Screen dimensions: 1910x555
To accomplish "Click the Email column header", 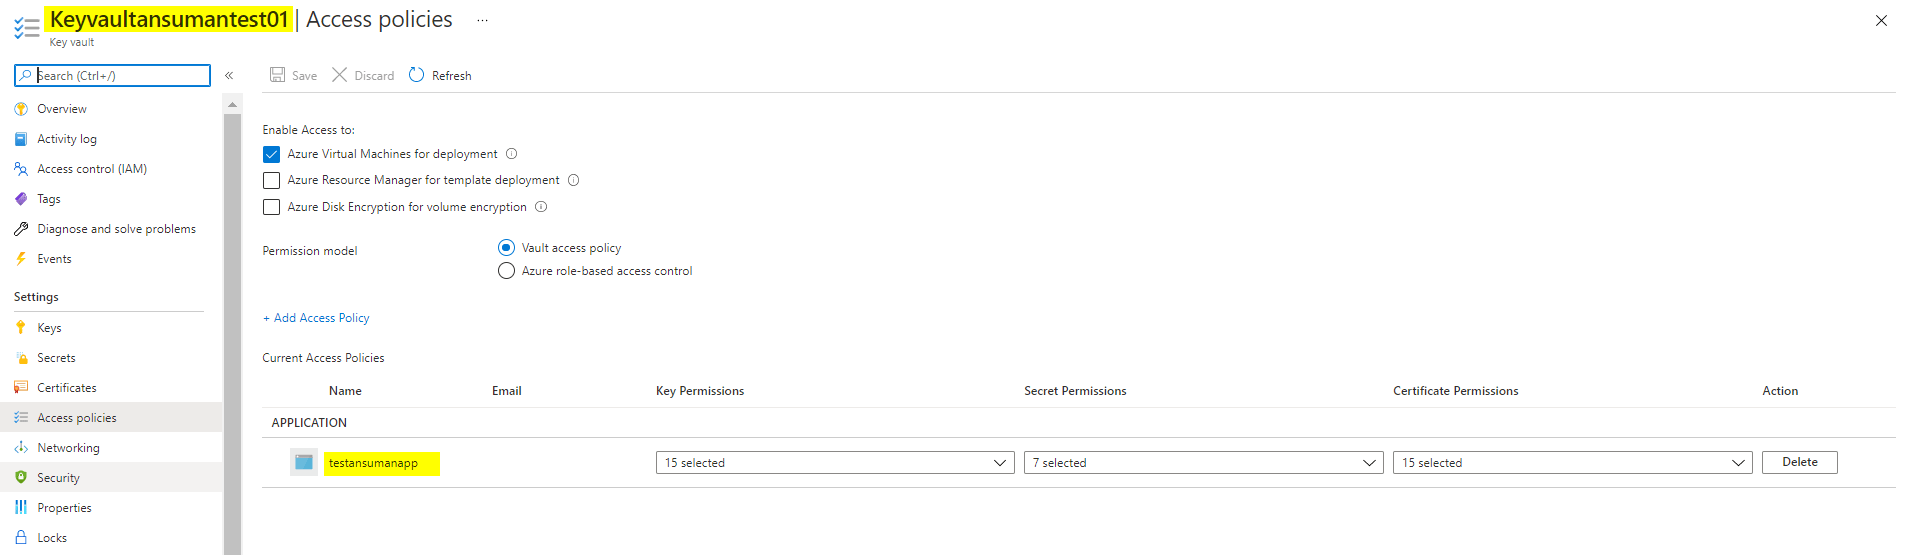I will (x=507, y=391).
